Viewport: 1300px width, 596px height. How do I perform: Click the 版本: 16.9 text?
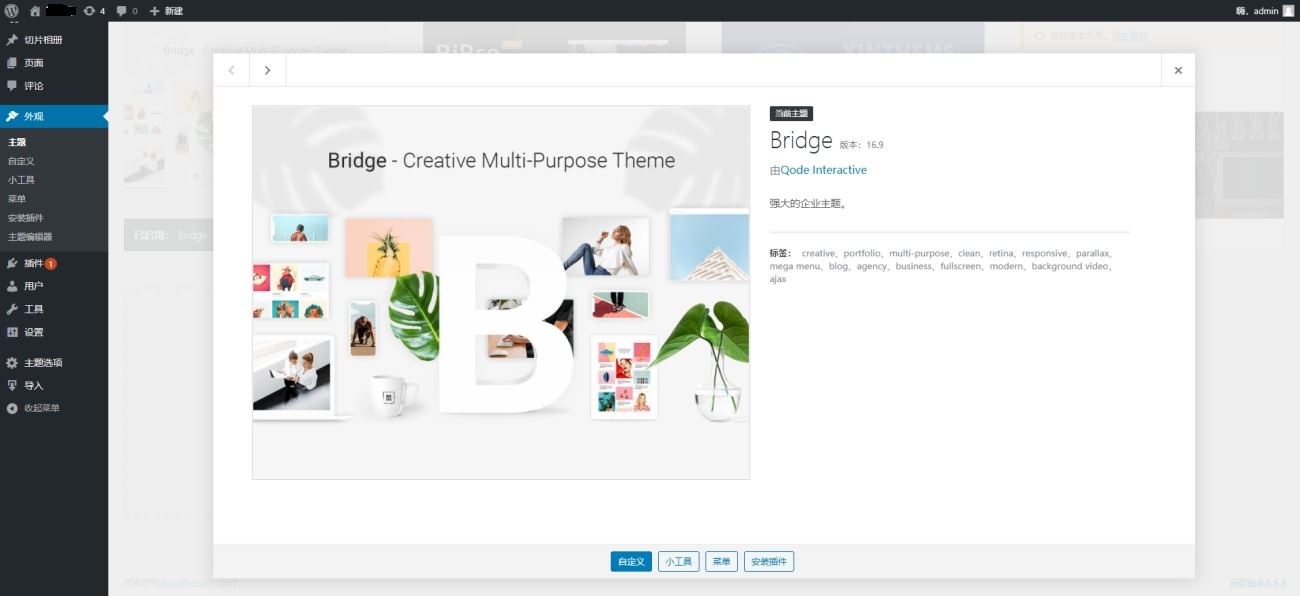(x=861, y=145)
